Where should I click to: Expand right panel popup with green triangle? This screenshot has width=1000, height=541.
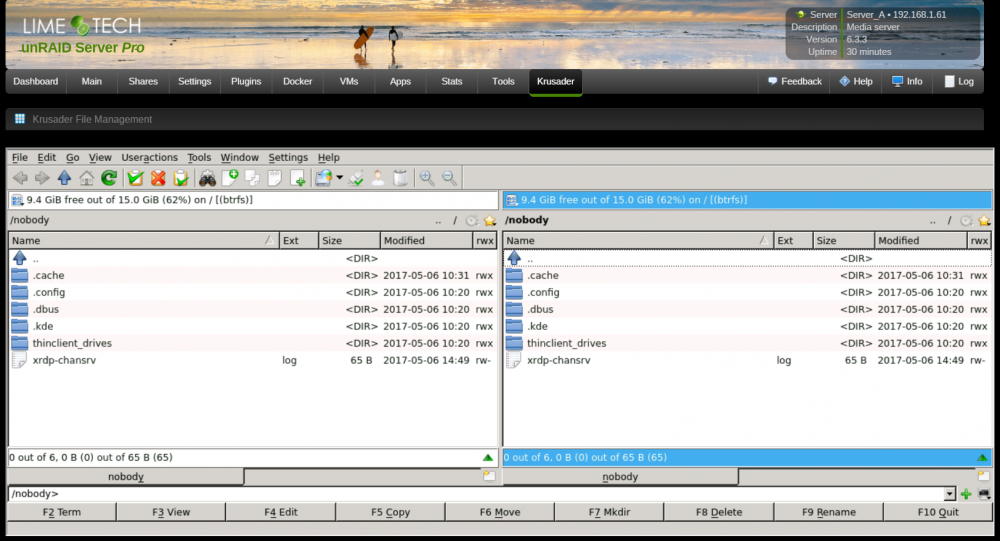982,457
